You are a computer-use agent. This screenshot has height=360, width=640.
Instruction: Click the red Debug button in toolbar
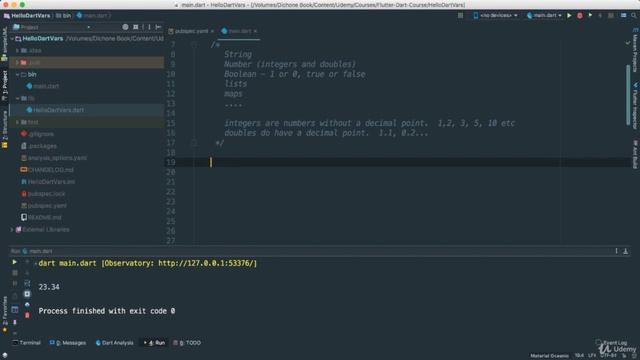point(580,16)
